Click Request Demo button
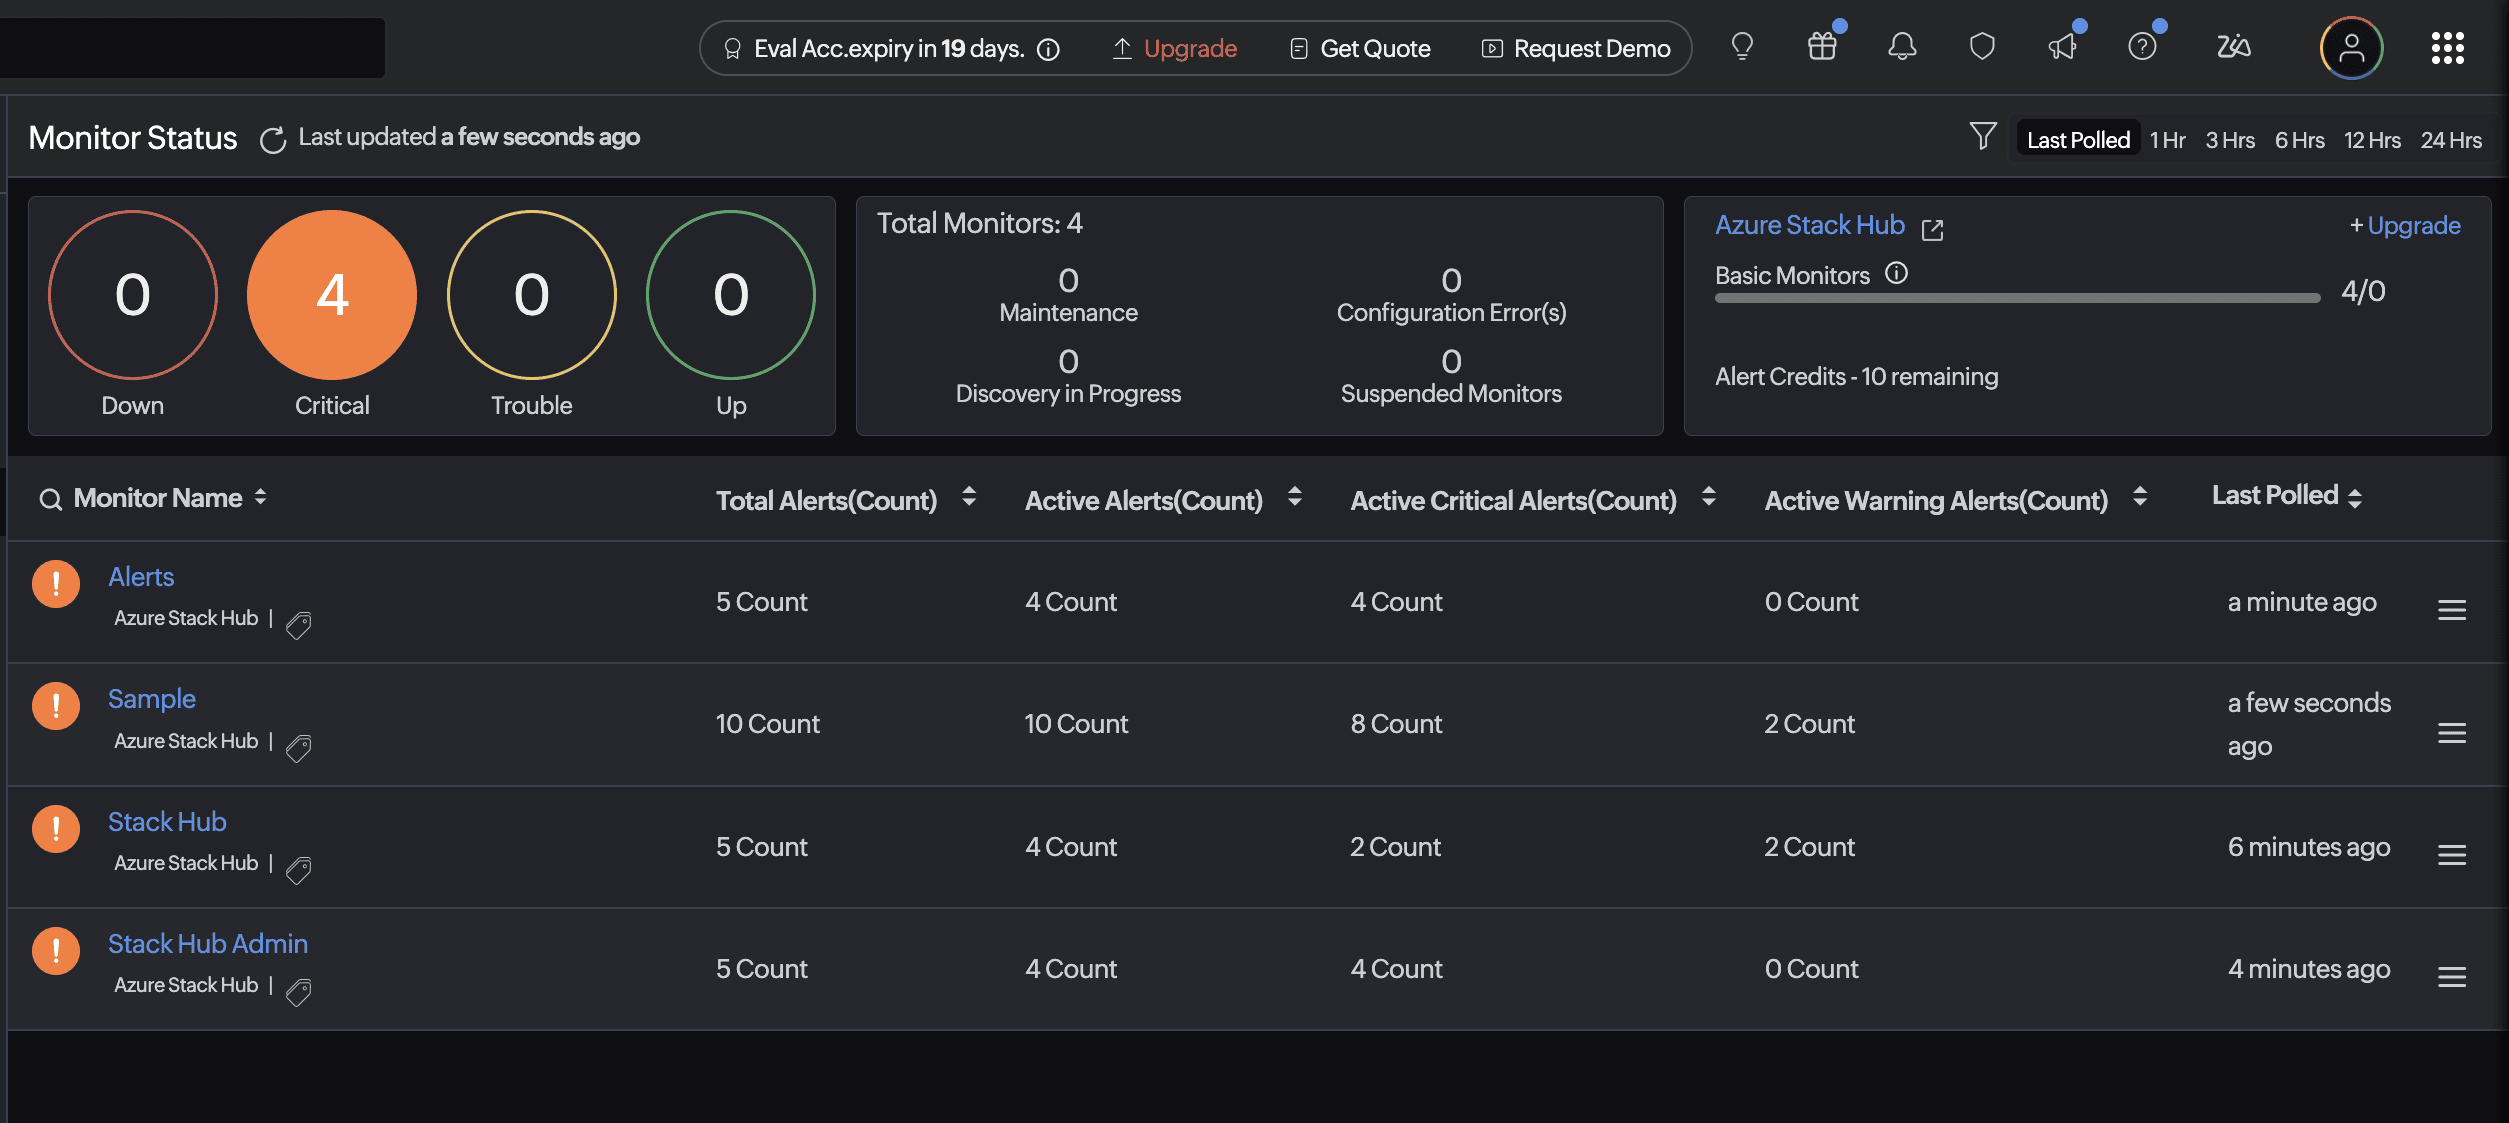Image resolution: width=2509 pixels, height=1123 pixels. (1576, 48)
